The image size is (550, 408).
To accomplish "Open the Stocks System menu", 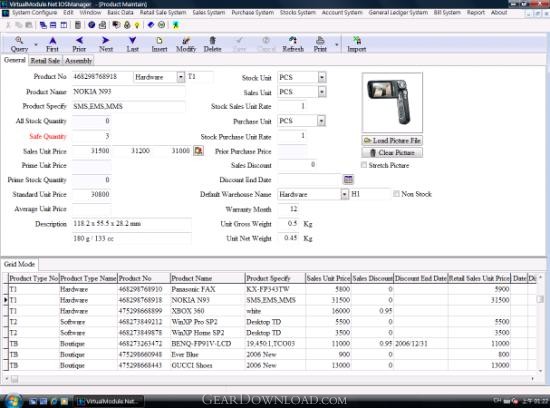I will click(297, 13).
